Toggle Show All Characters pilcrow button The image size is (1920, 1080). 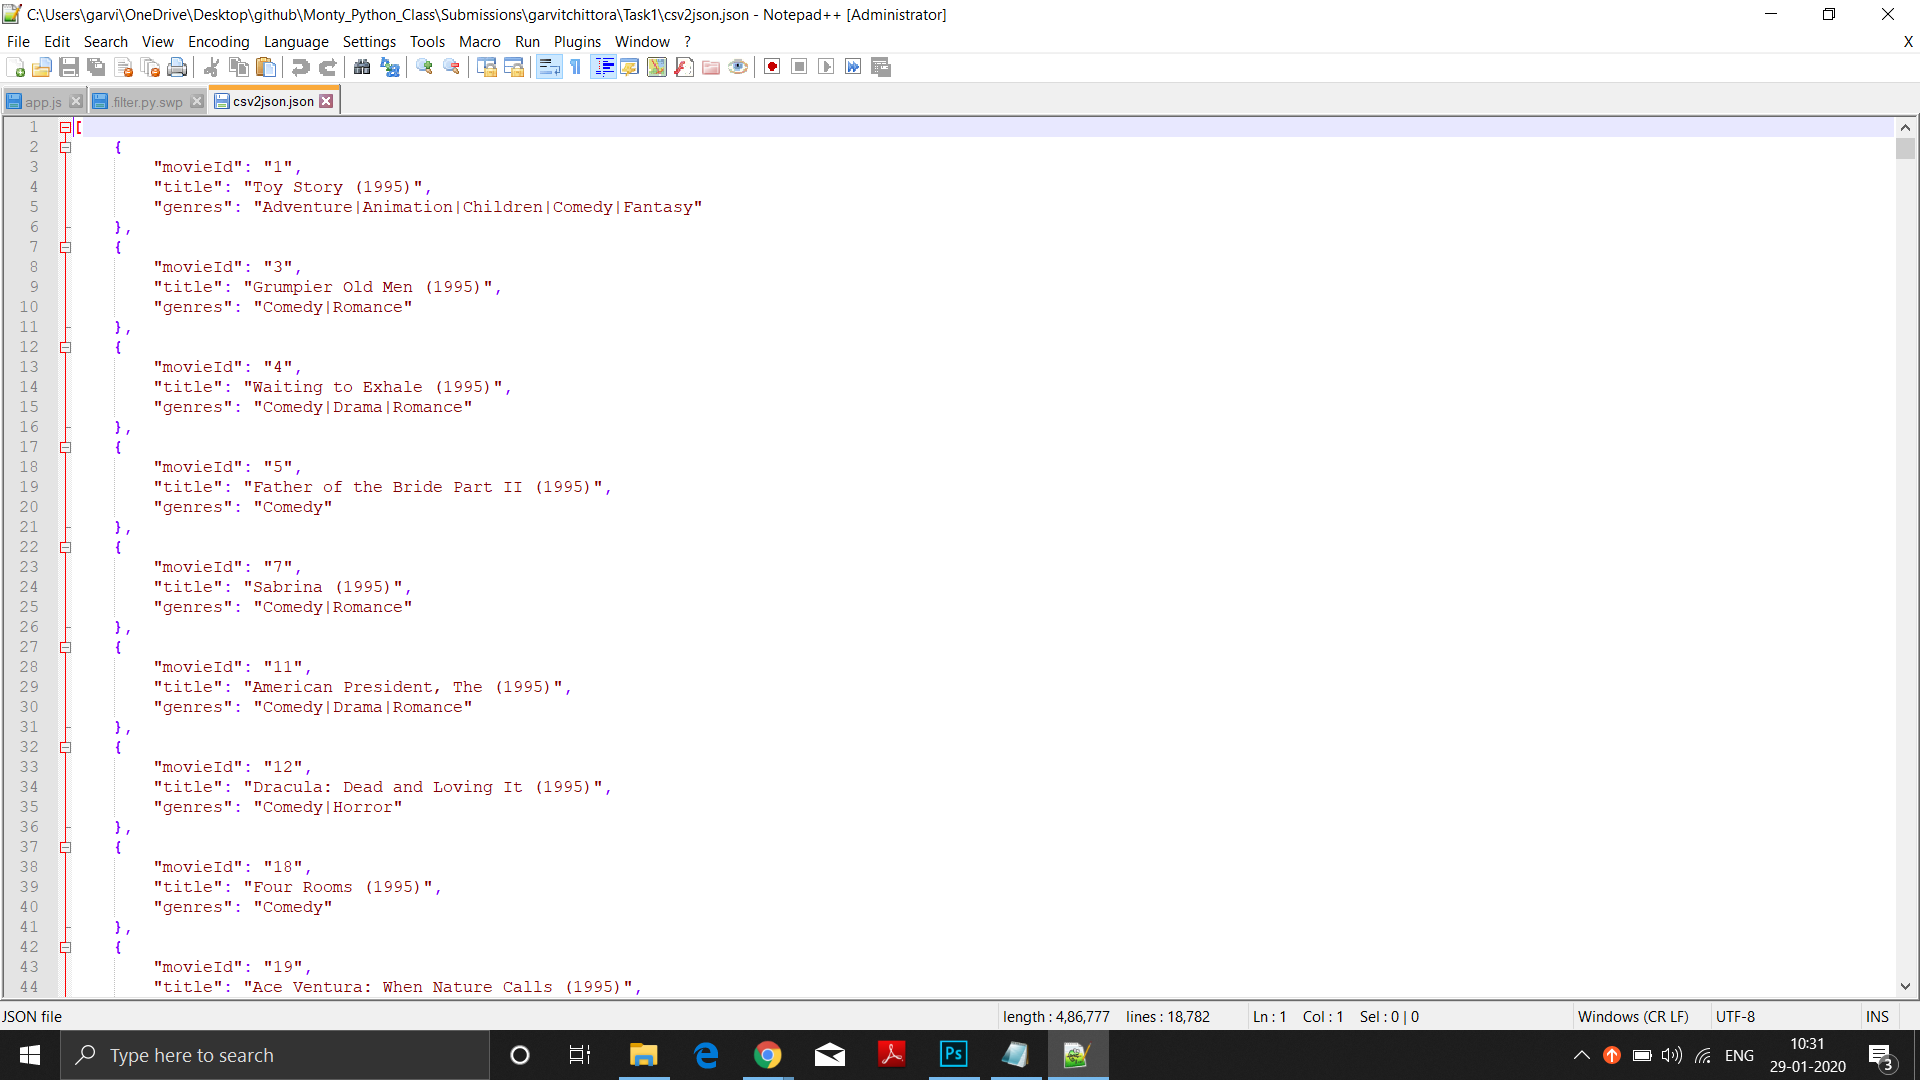coord(576,67)
